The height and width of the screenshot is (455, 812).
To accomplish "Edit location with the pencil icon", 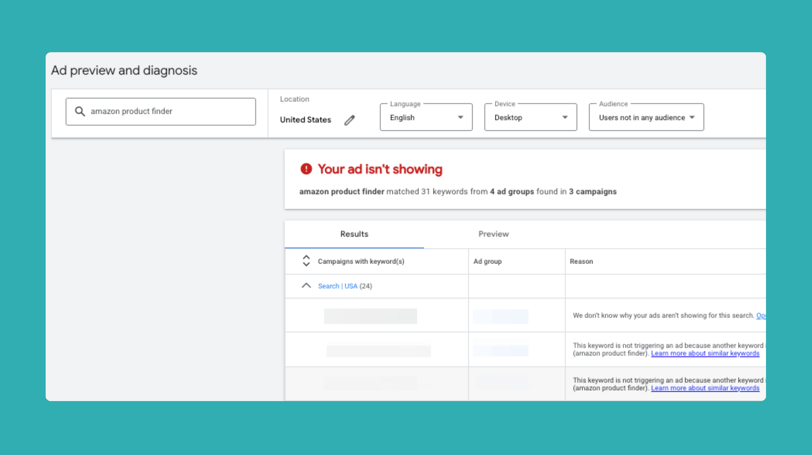I will click(350, 120).
